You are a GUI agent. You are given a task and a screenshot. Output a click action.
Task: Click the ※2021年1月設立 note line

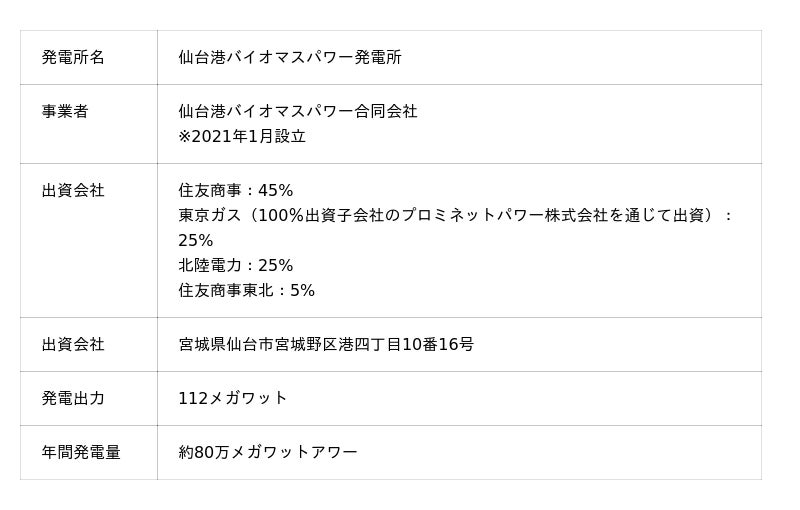pos(242,137)
